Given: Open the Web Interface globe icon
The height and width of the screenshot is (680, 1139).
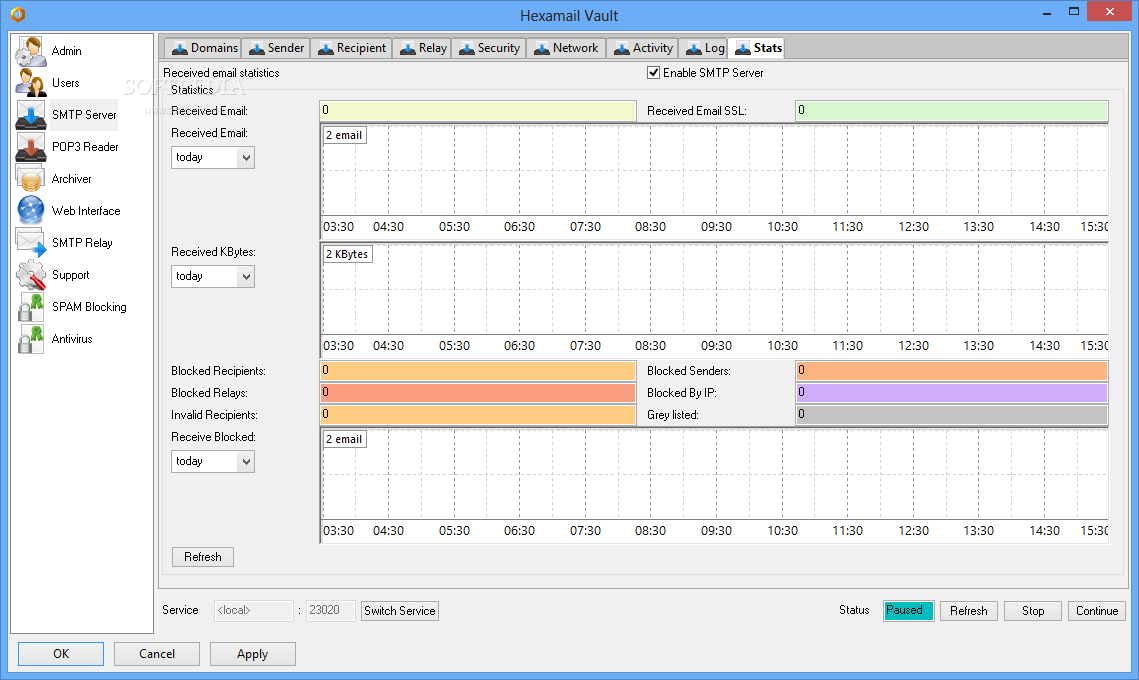Looking at the screenshot, I should (31, 211).
